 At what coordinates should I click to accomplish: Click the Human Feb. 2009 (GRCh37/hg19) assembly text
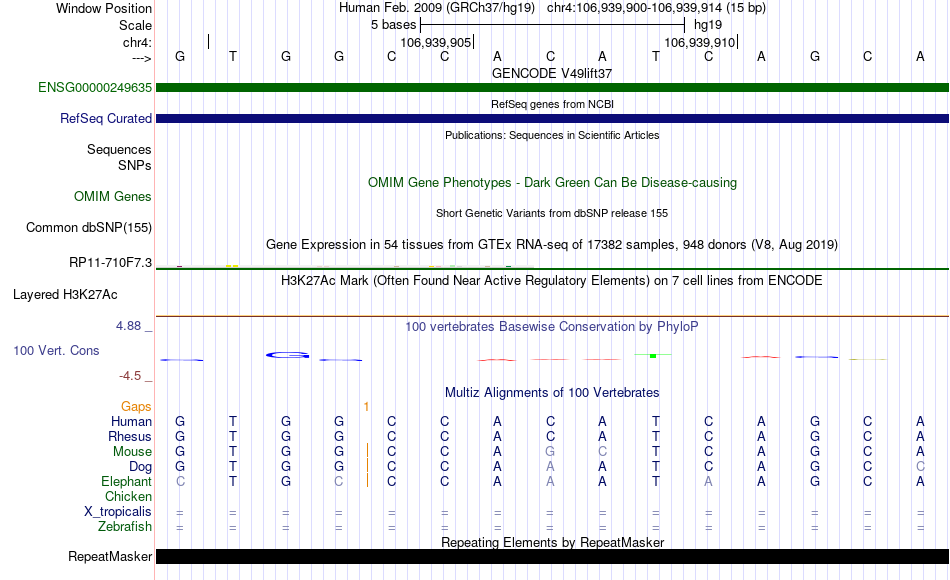437,8
